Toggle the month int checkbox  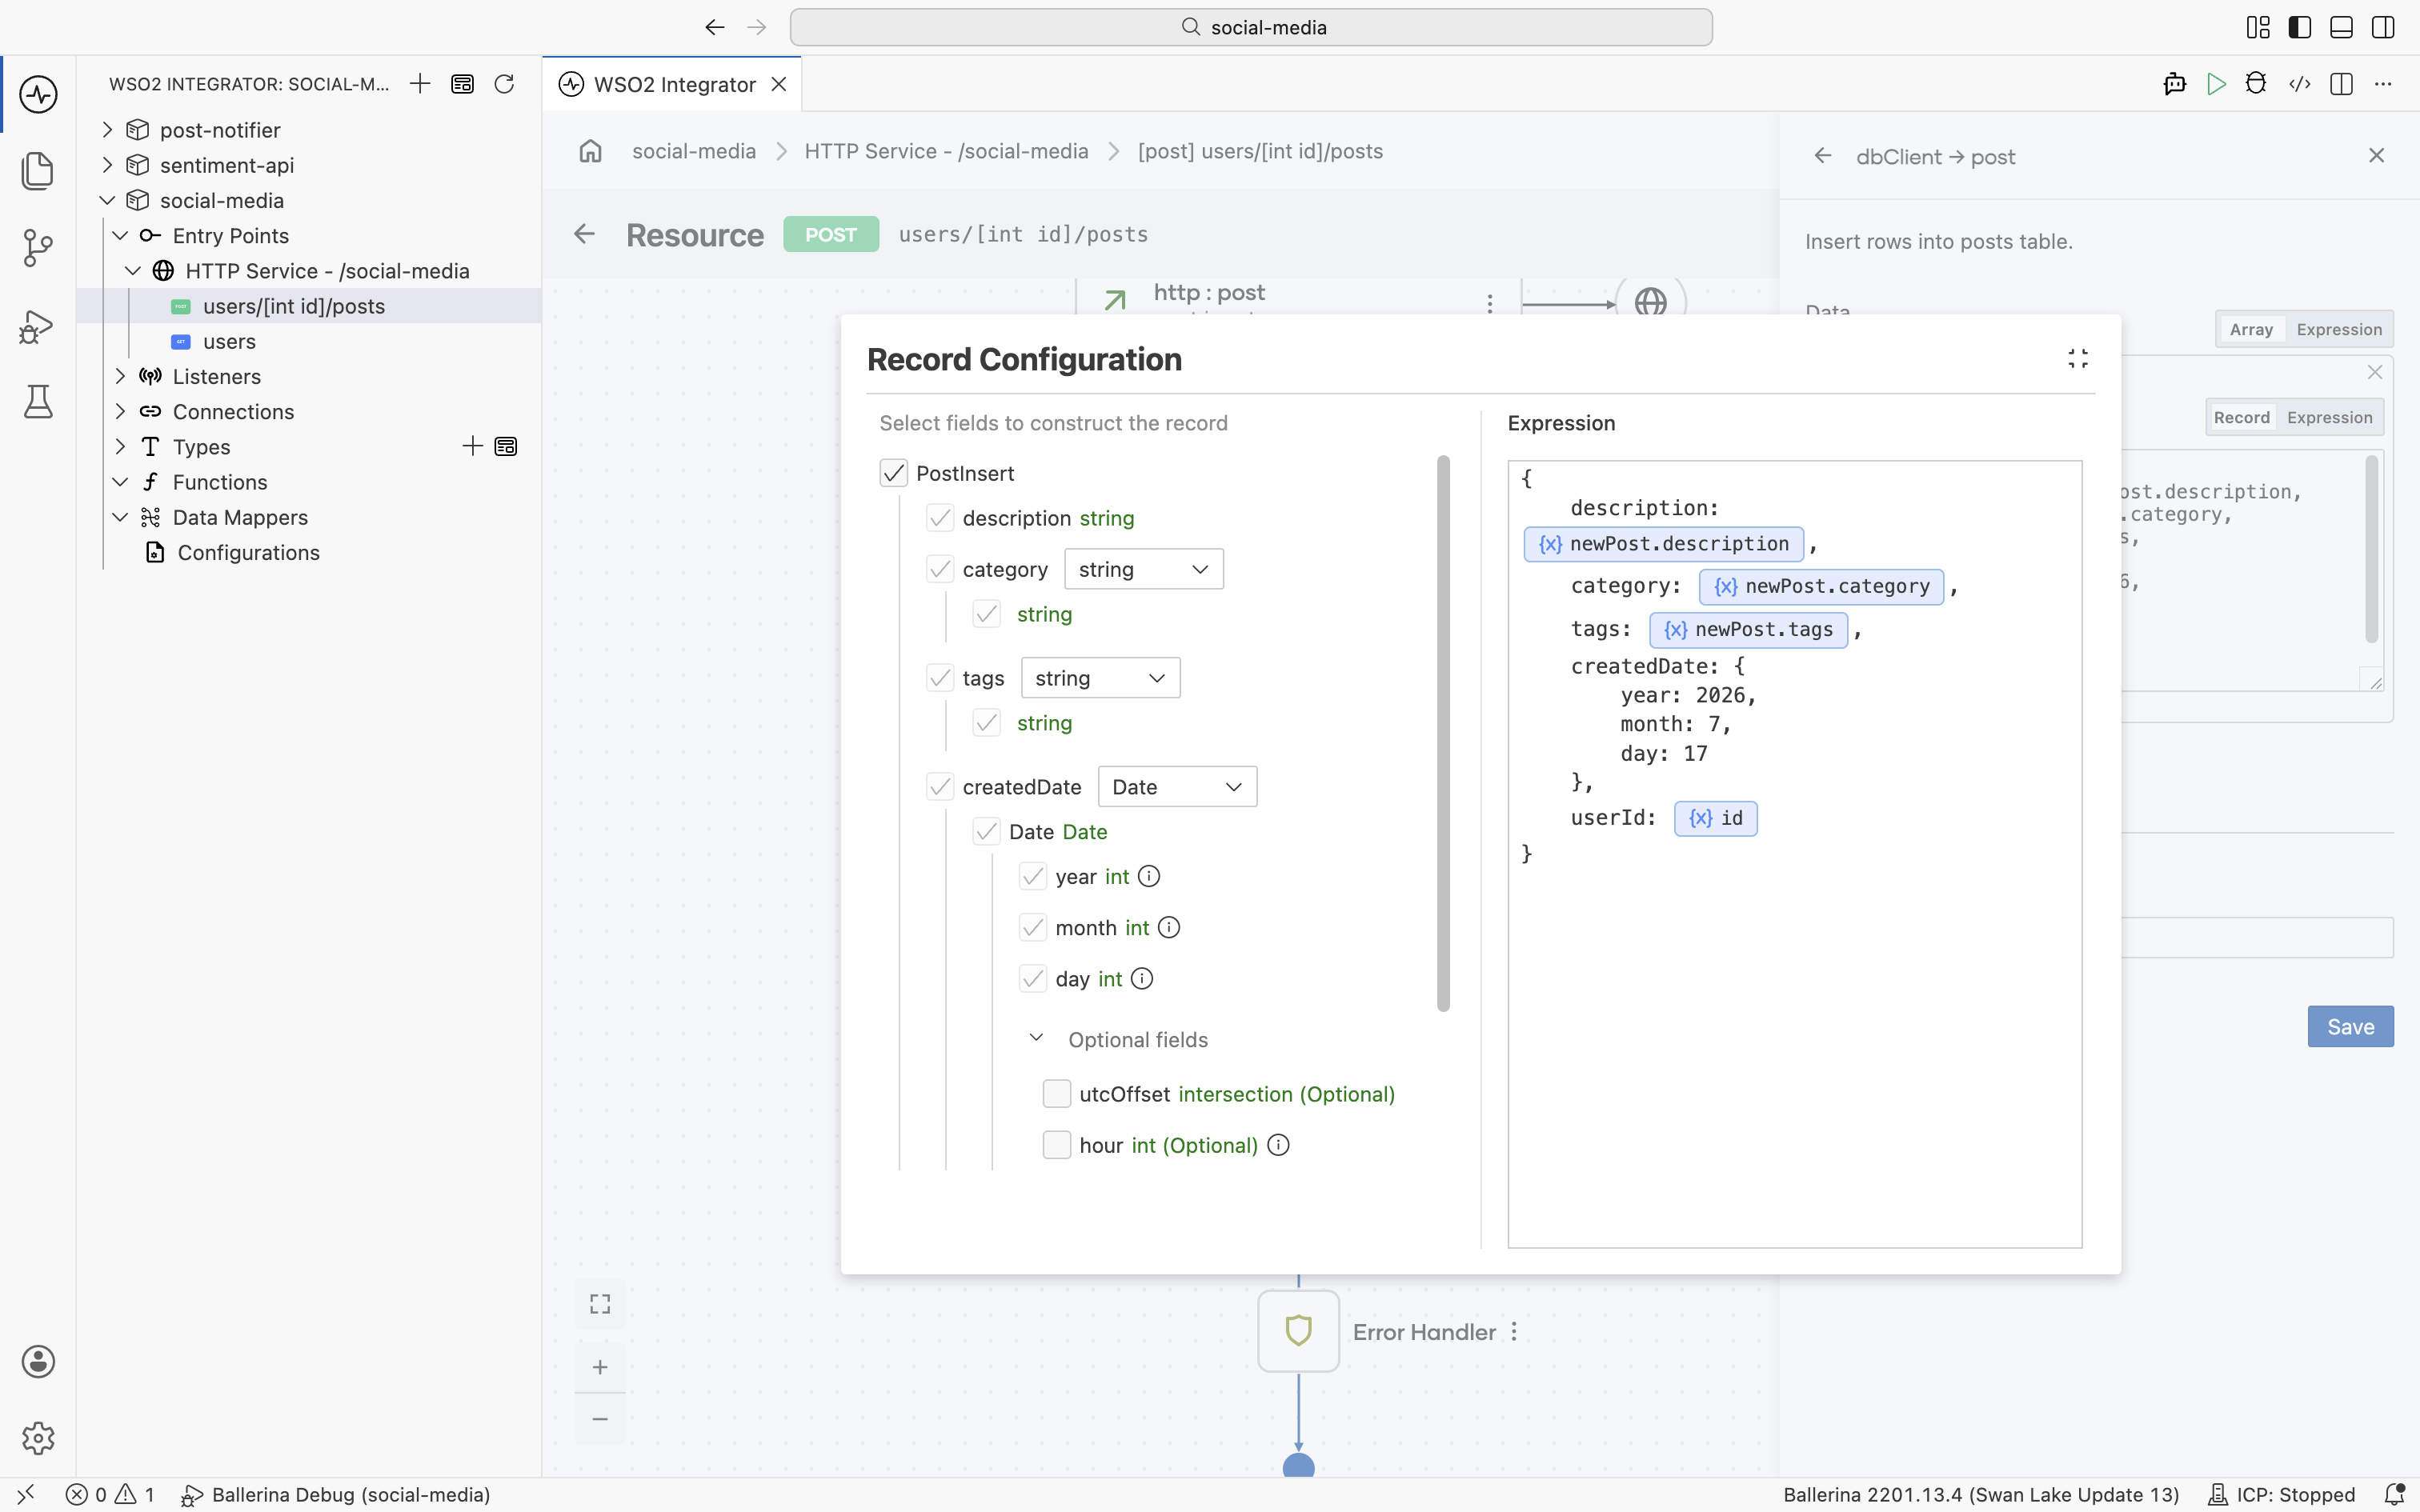click(x=1033, y=928)
